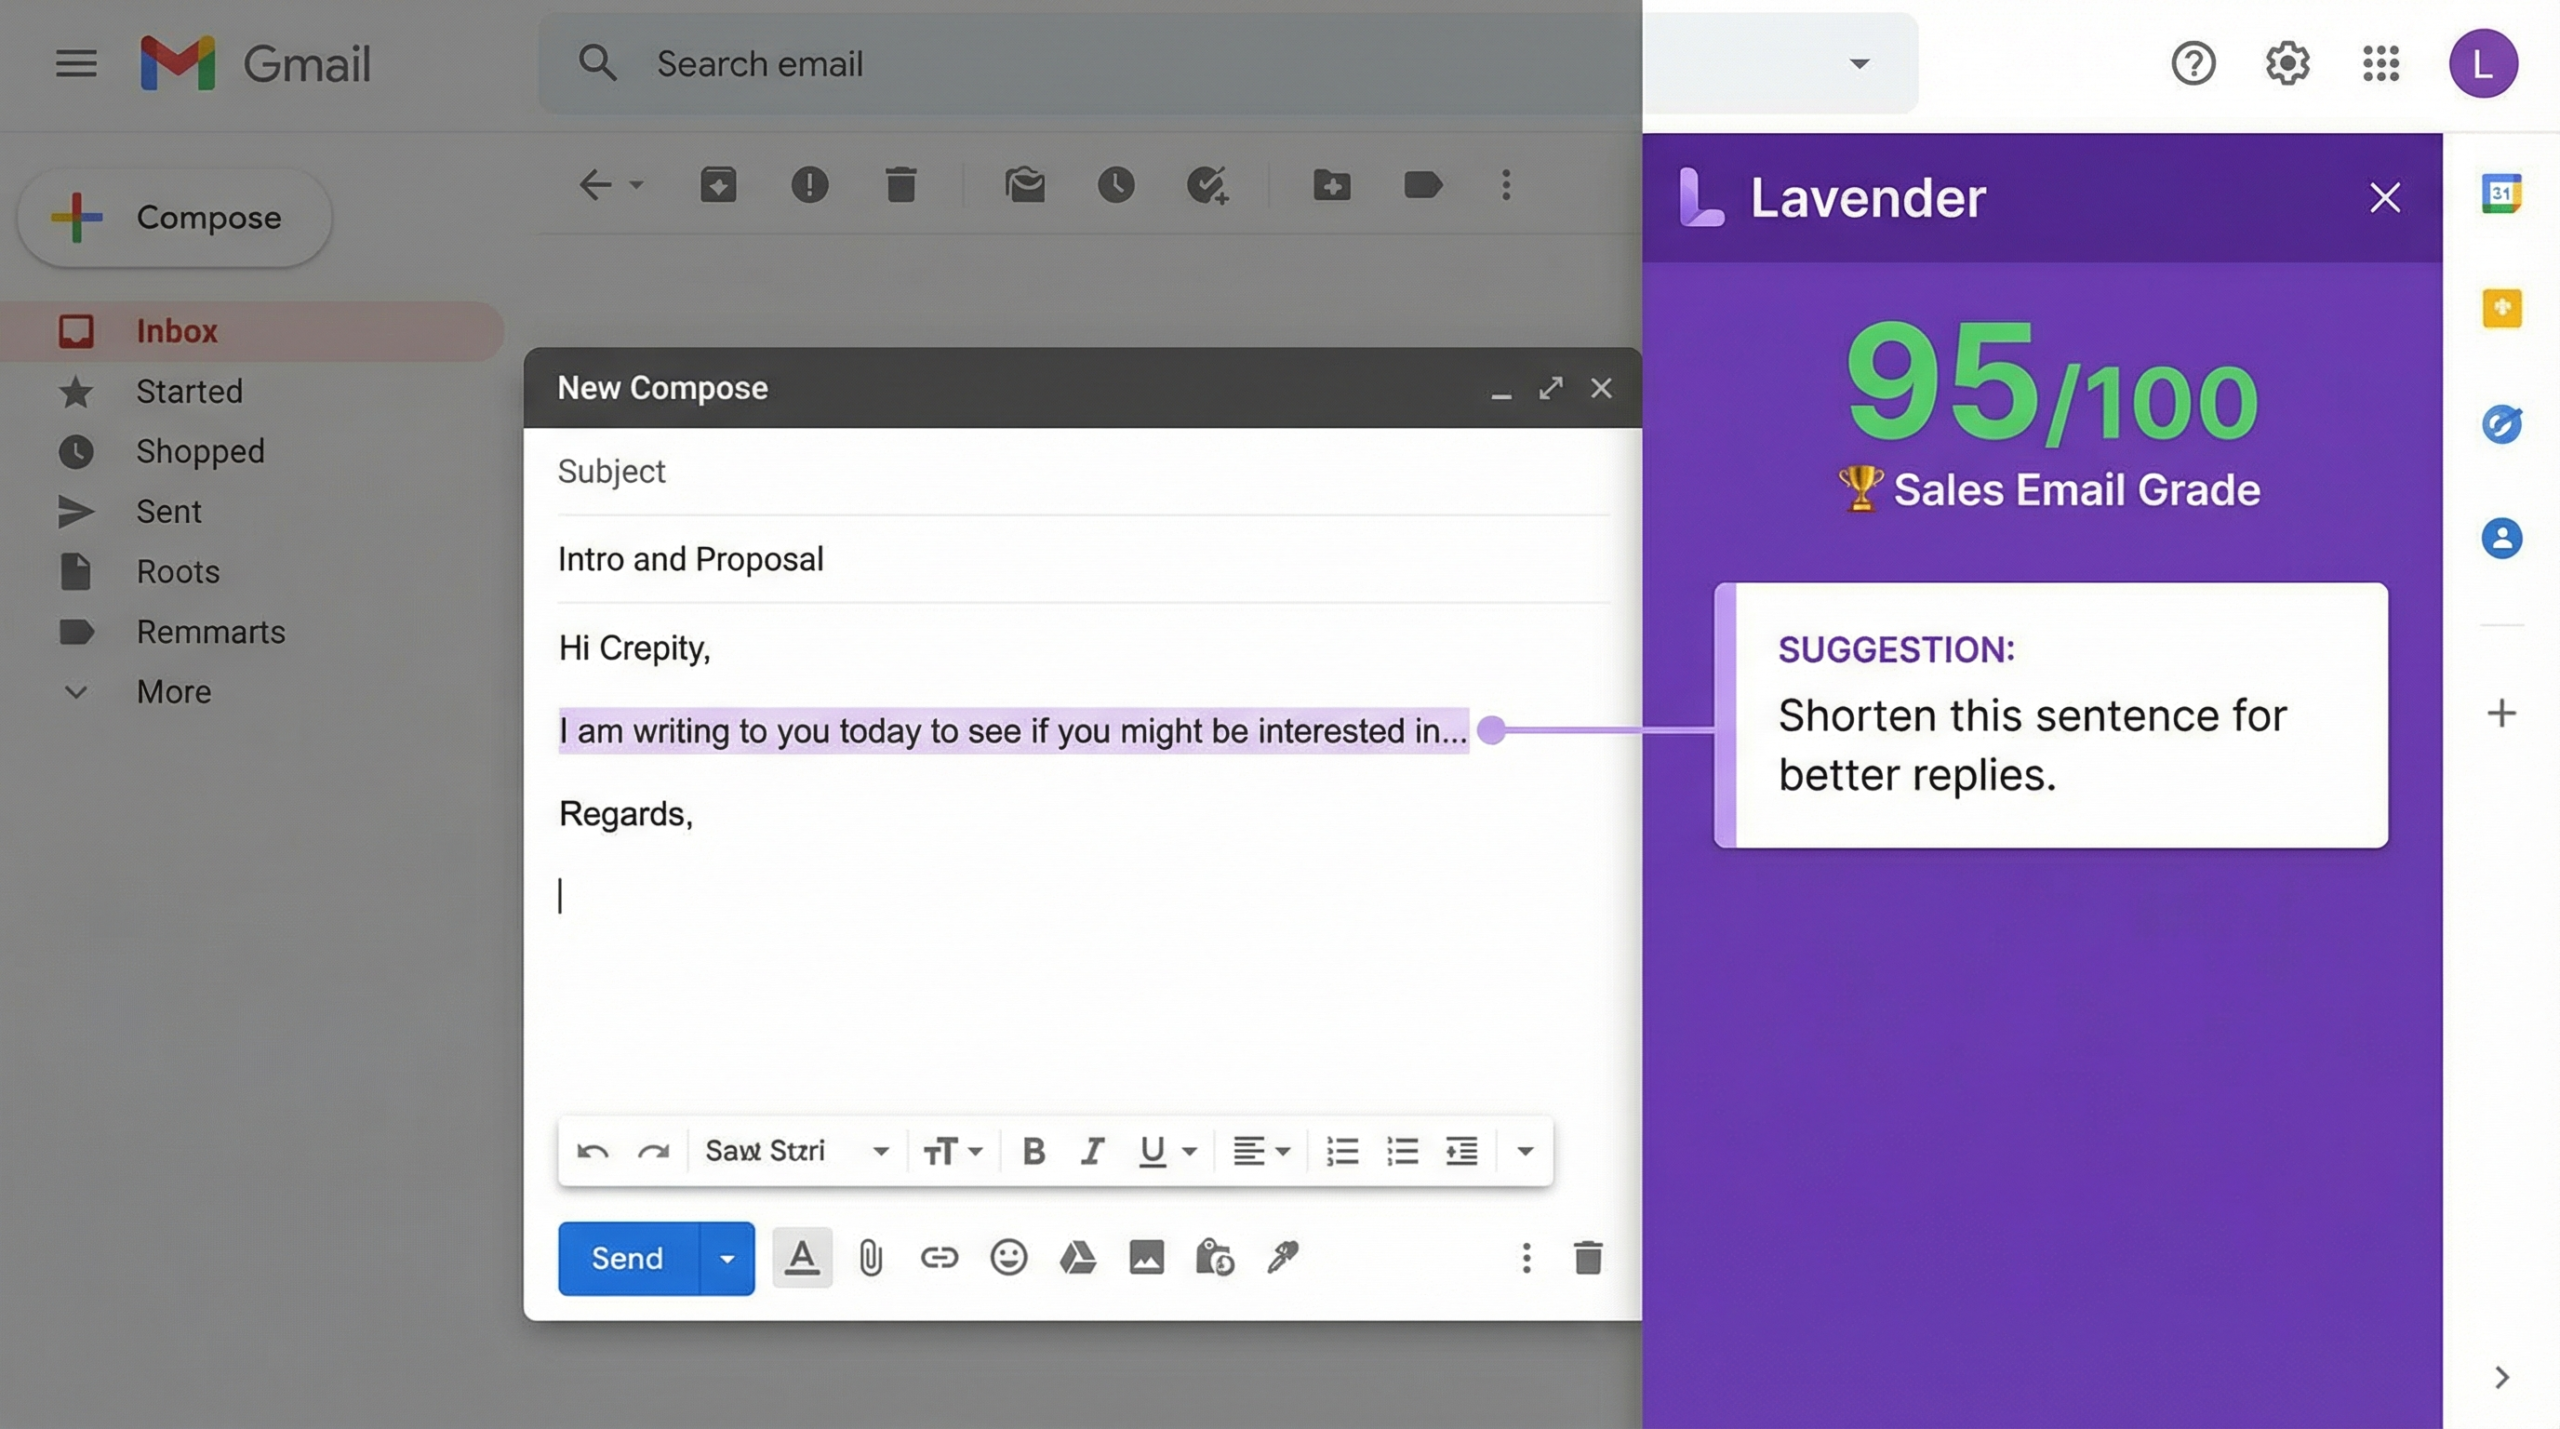Open the Started folder

coord(189,391)
